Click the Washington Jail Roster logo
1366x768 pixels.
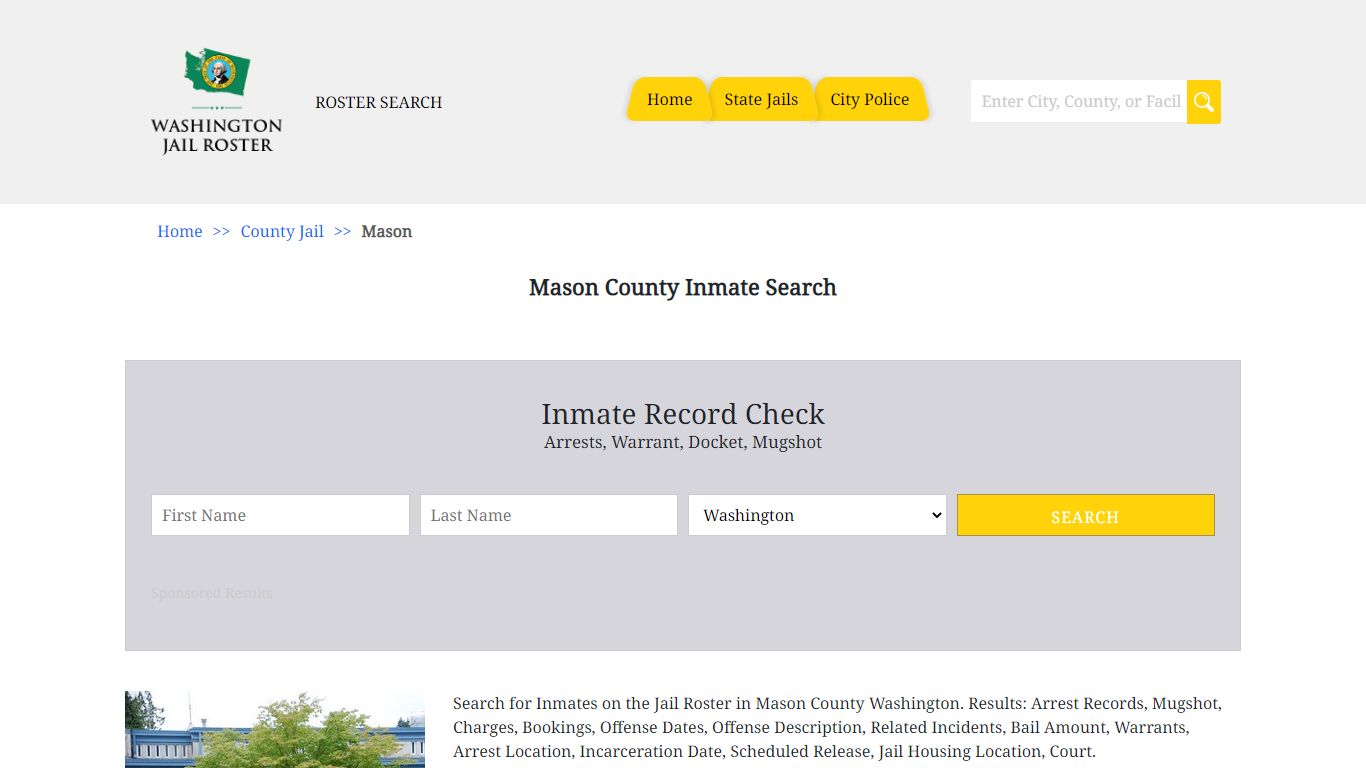pyautogui.click(x=216, y=101)
